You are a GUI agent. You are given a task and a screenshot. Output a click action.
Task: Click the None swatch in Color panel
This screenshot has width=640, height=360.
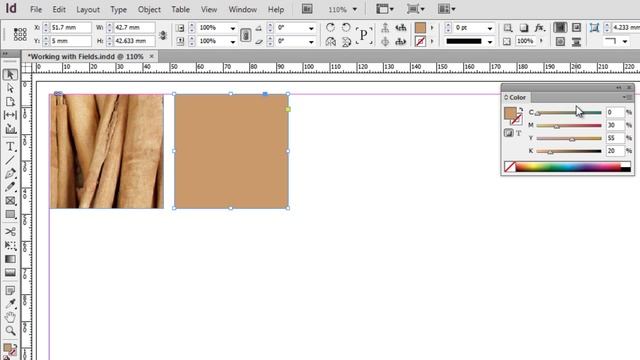[510, 167]
